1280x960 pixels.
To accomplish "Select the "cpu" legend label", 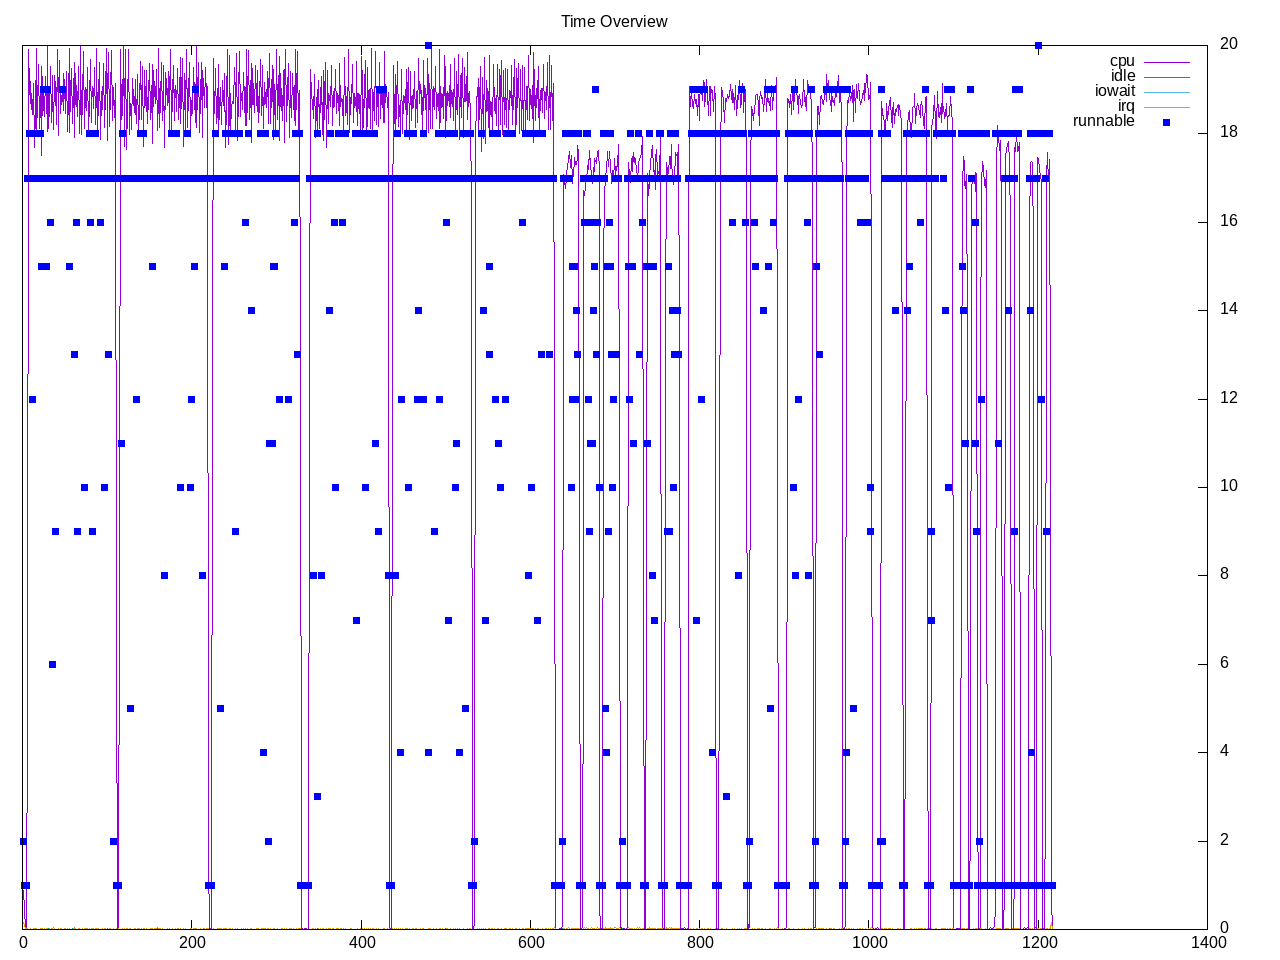I will tap(1122, 61).
